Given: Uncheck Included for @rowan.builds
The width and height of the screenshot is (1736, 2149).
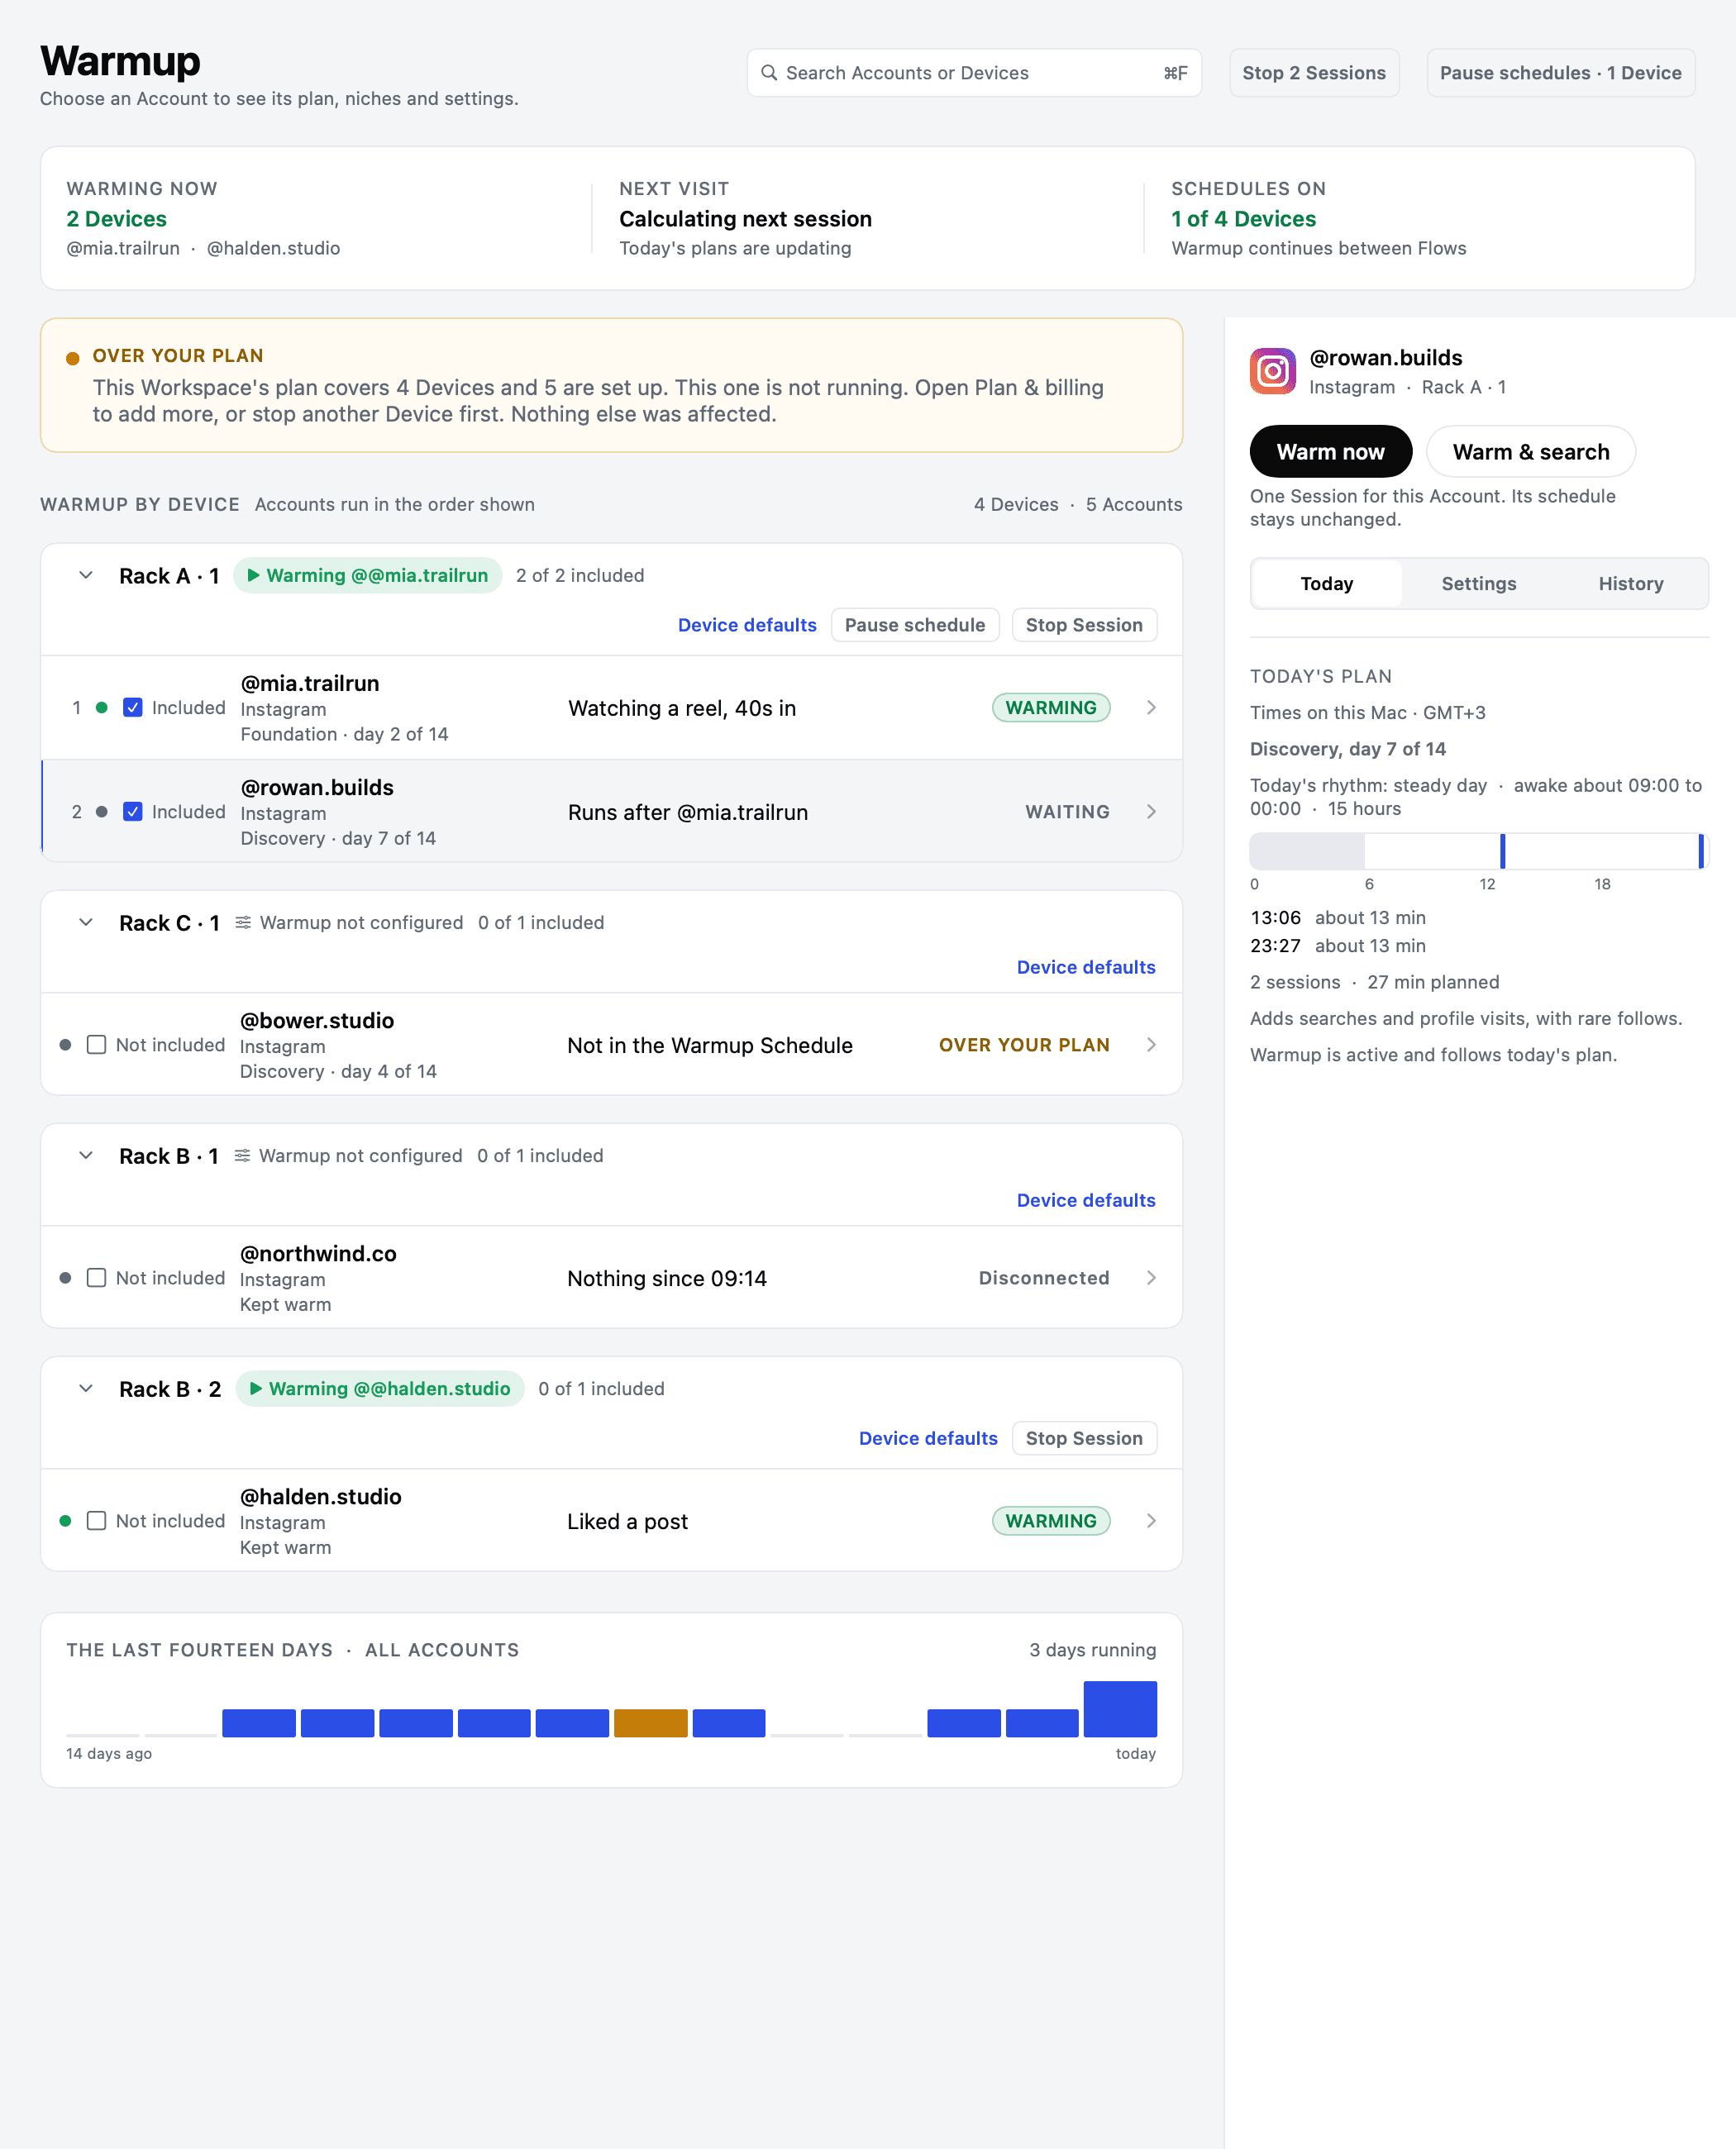Looking at the screenshot, I should point(132,811).
